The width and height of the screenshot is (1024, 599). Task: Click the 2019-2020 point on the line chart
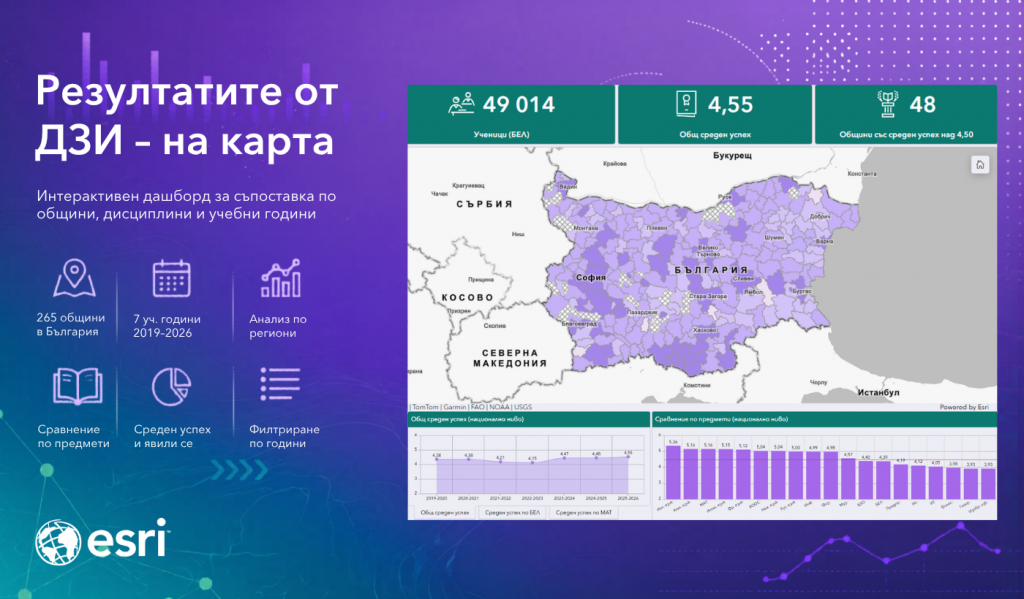pos(436,459)
